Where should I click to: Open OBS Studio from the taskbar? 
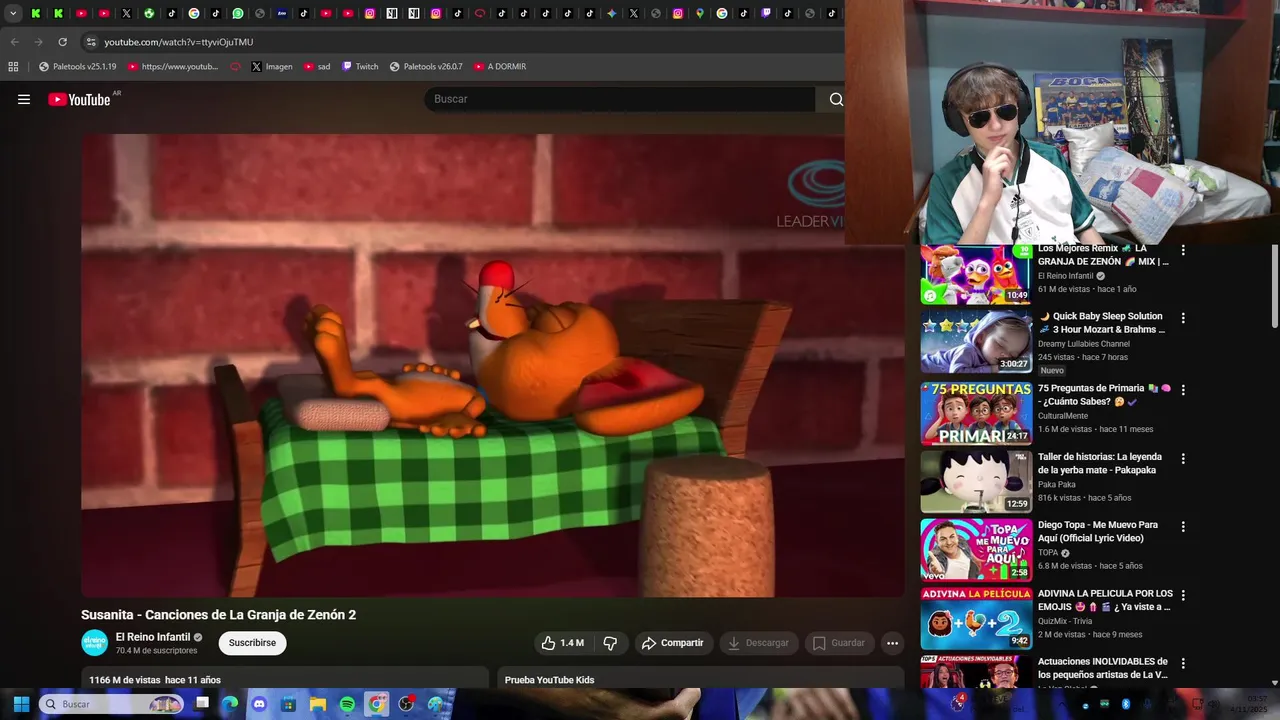(x=406, y=704)
